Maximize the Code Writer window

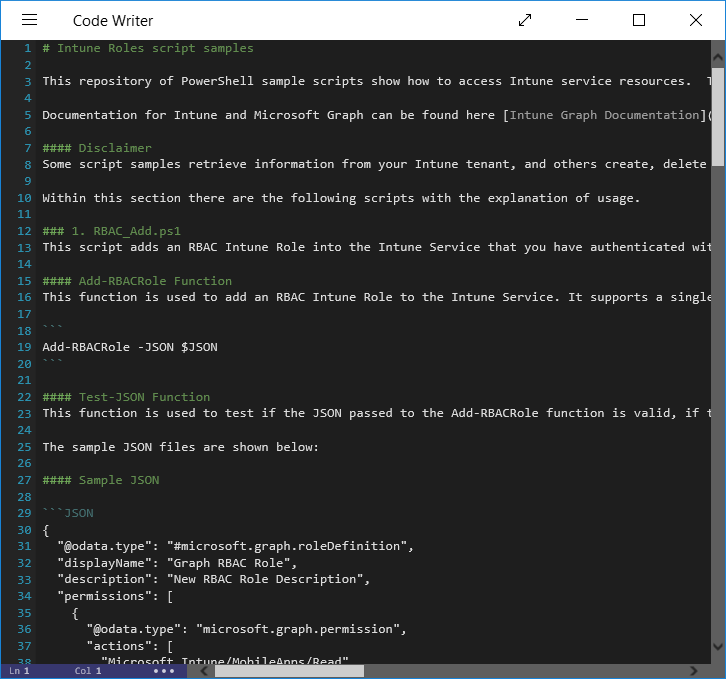click(639, 20)
